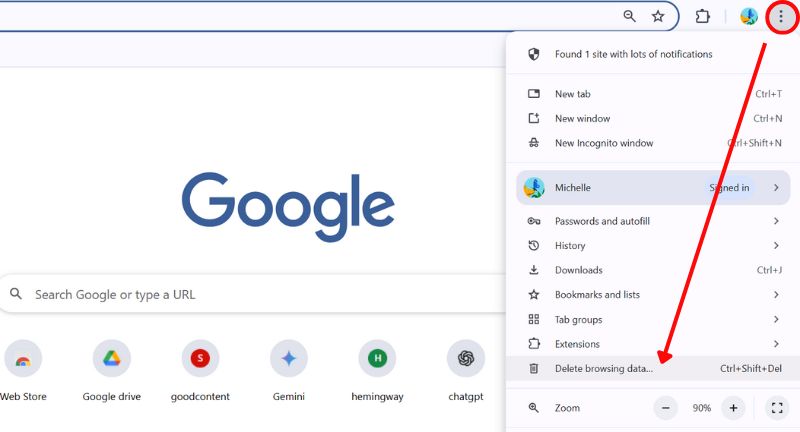
Task: Select New window from menu
Action: coord(653,118)
